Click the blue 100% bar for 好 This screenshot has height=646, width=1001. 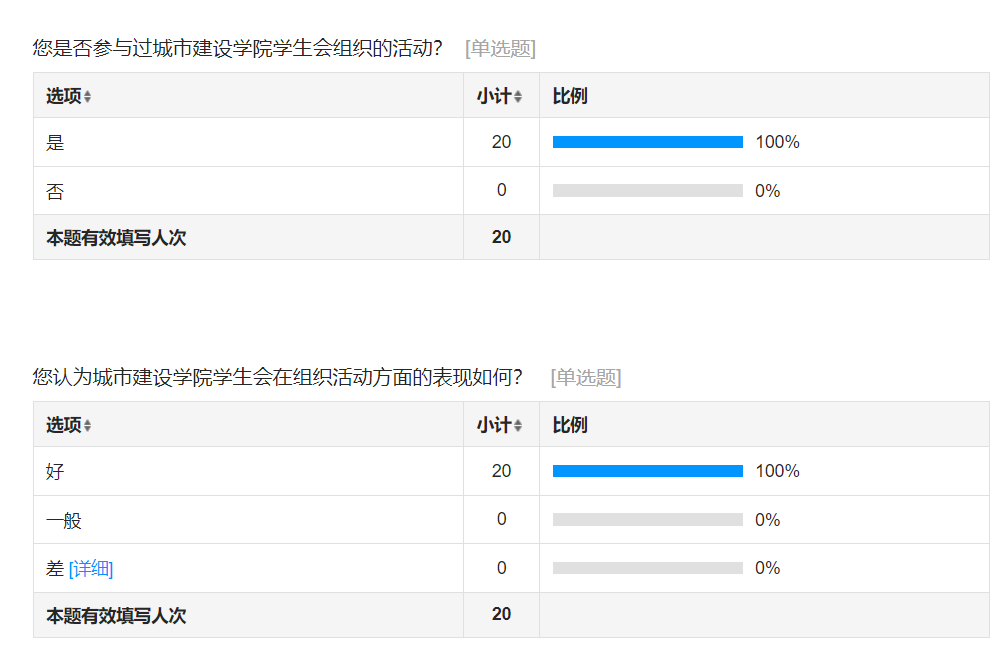pyautogui.click(x=647, y=471)
